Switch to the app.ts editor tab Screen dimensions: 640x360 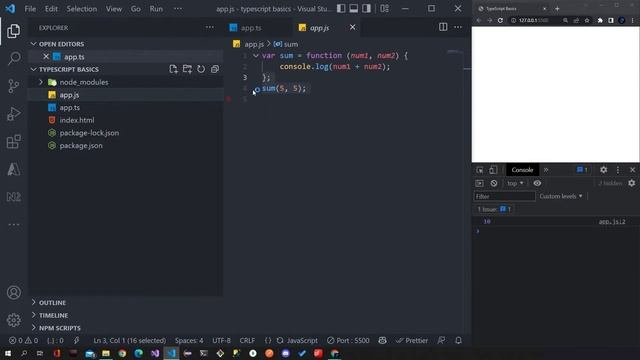(251, 28)
